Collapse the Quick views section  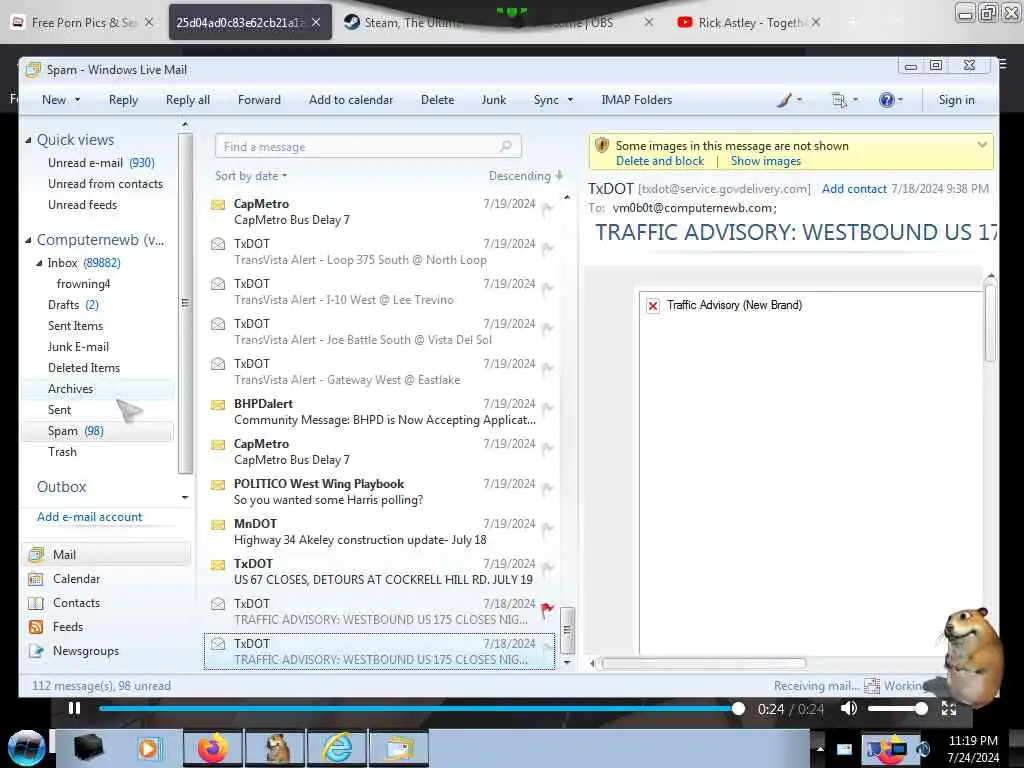point(28,140)
